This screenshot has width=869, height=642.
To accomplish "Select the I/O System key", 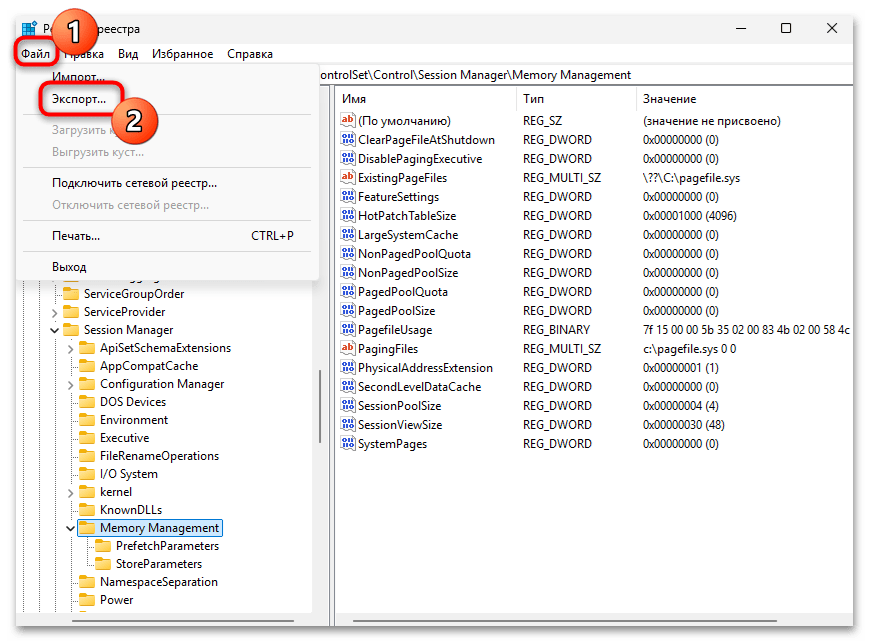I will [x=129, y=473].
